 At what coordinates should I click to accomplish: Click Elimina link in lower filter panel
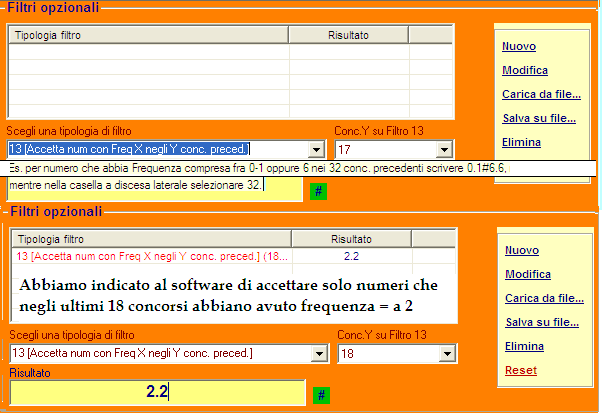click(x=524, y=346)
